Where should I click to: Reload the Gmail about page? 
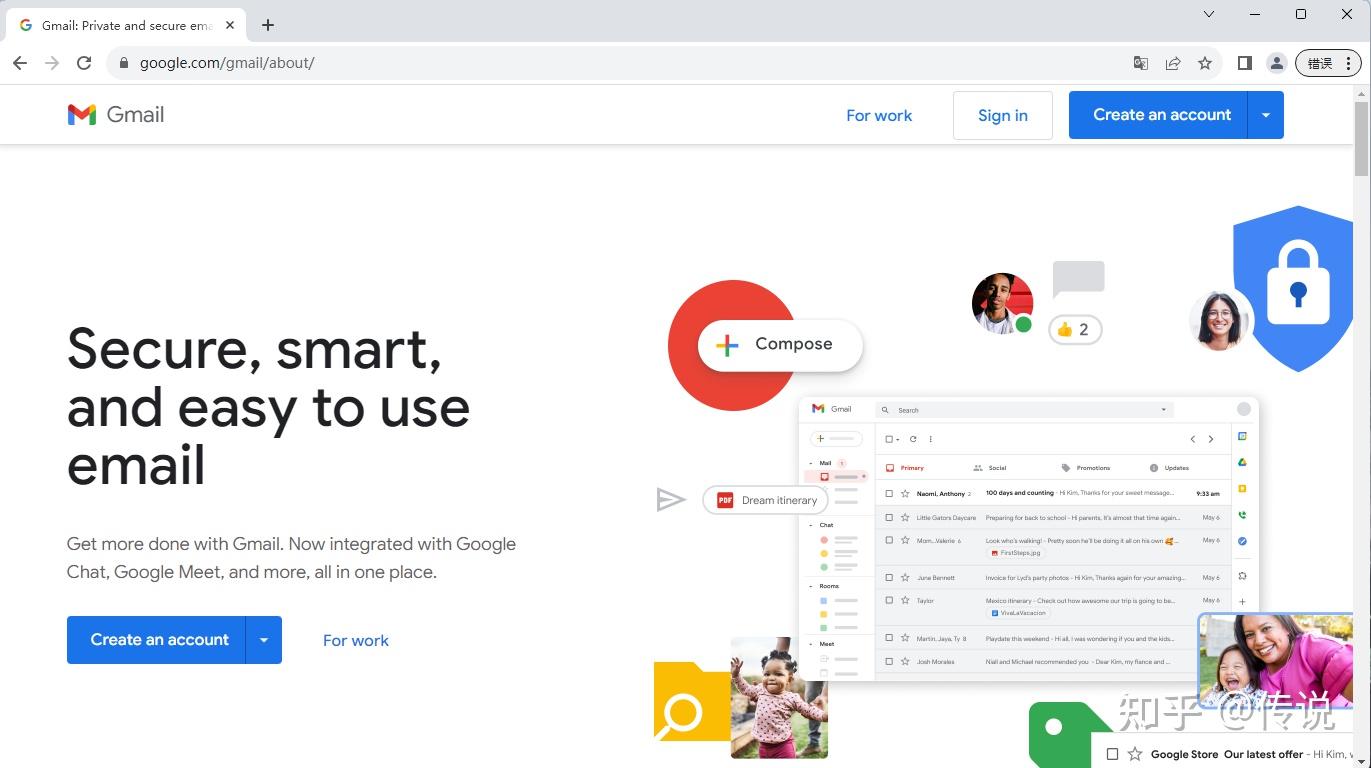coord(84,63)
